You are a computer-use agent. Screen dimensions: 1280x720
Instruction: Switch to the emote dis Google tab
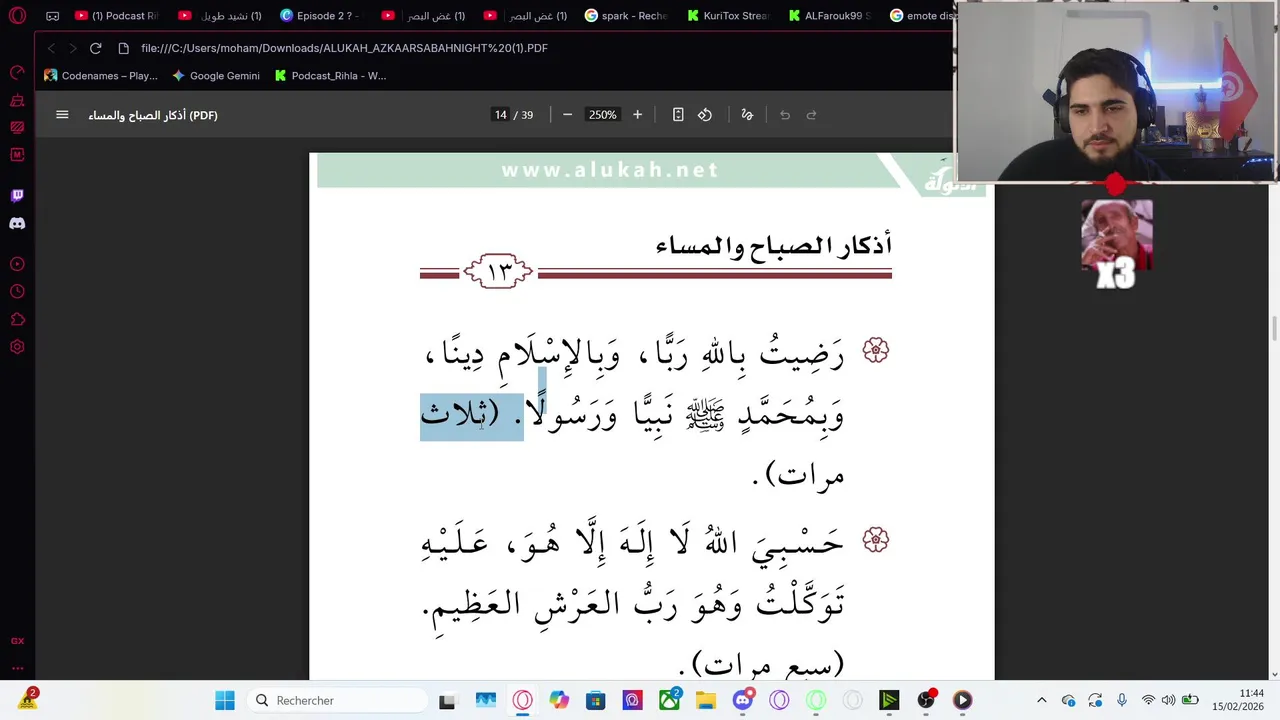click(x=920, y=16)
